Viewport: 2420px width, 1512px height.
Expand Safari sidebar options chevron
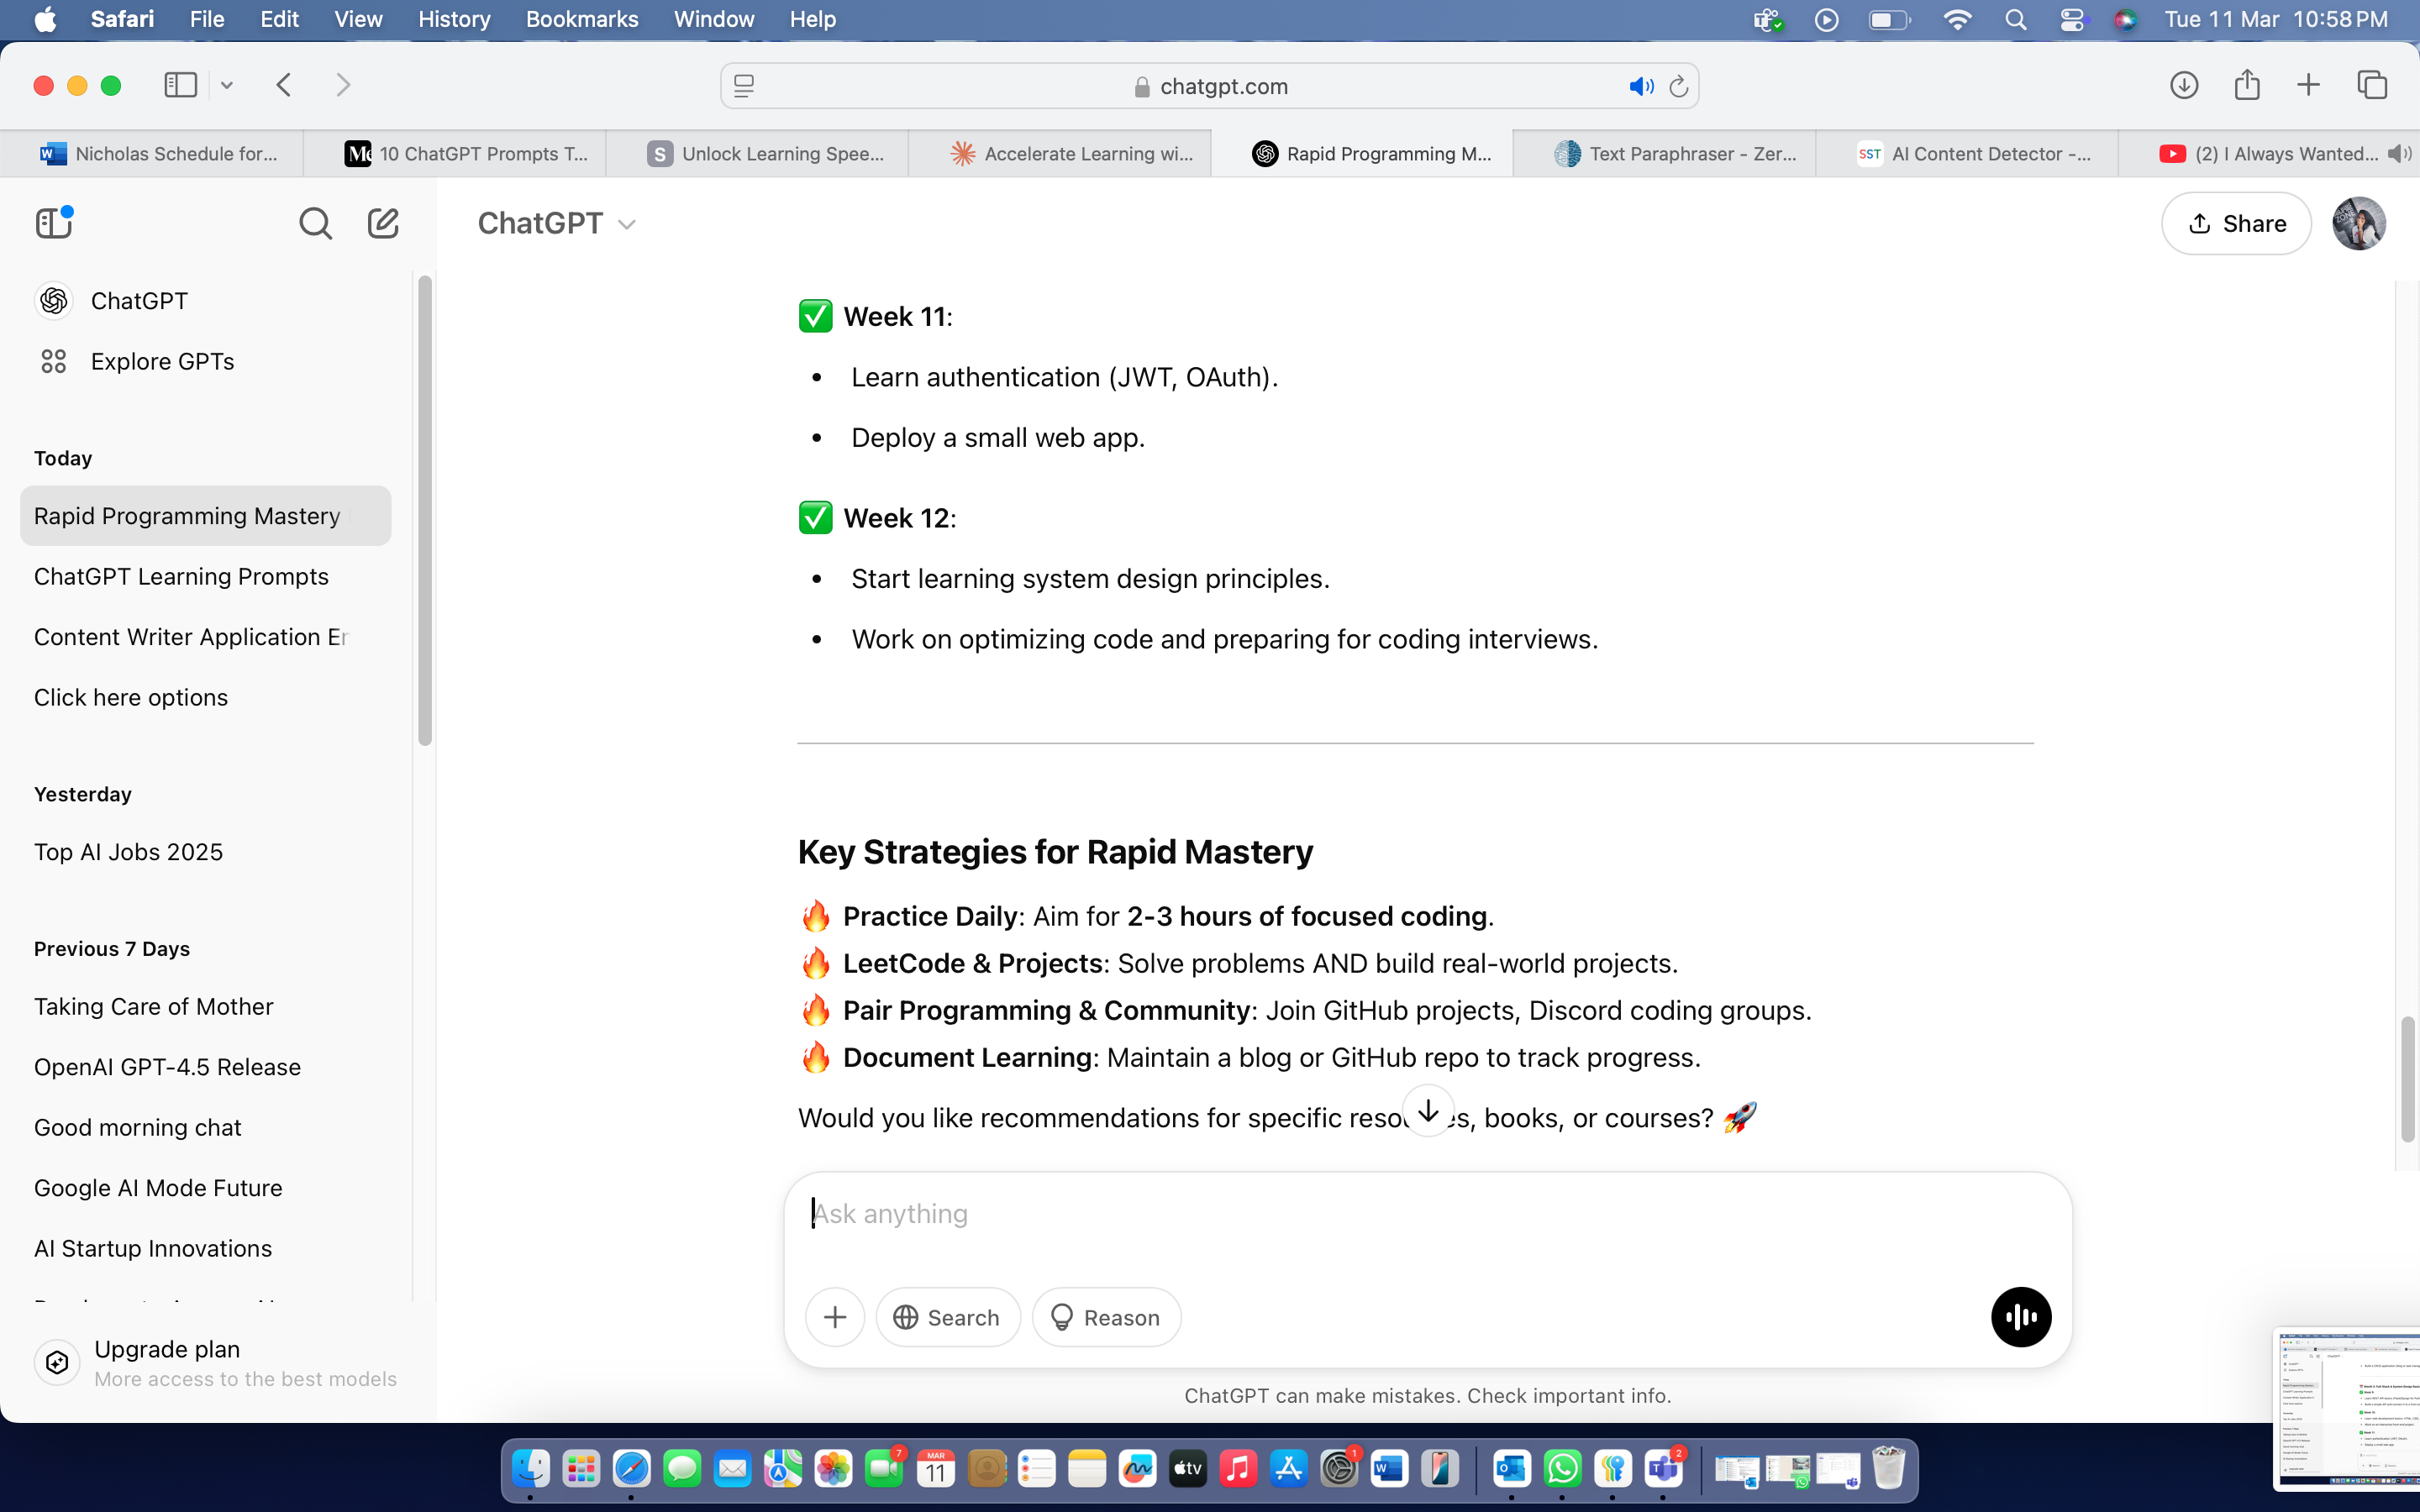tap(227, 86)
